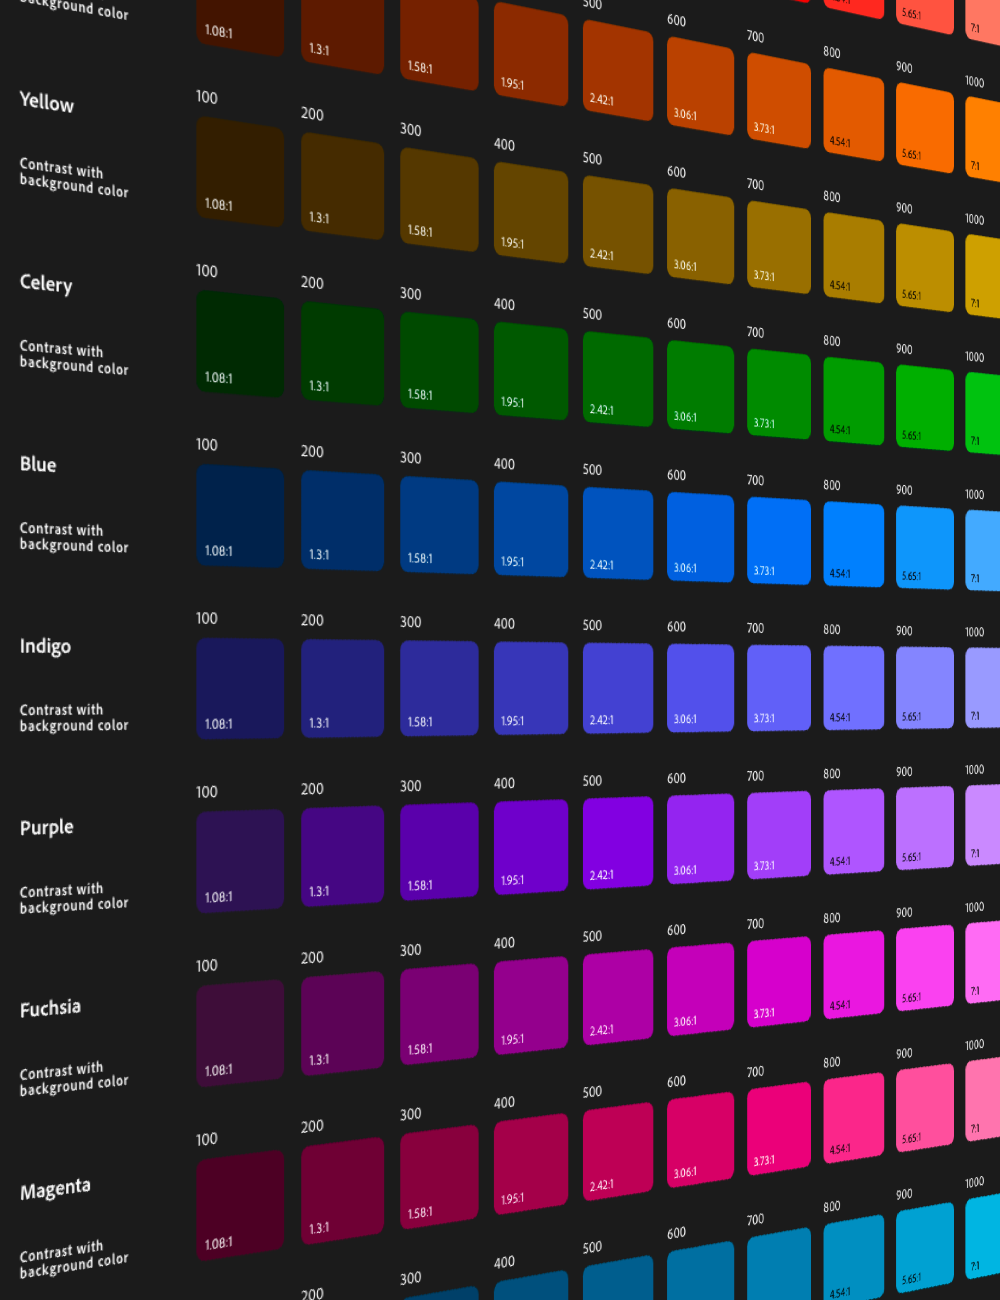Screen dimensions: 1000x1300
Task: Select the Celery 900 swatch
Action: click(x=924, y=406)
